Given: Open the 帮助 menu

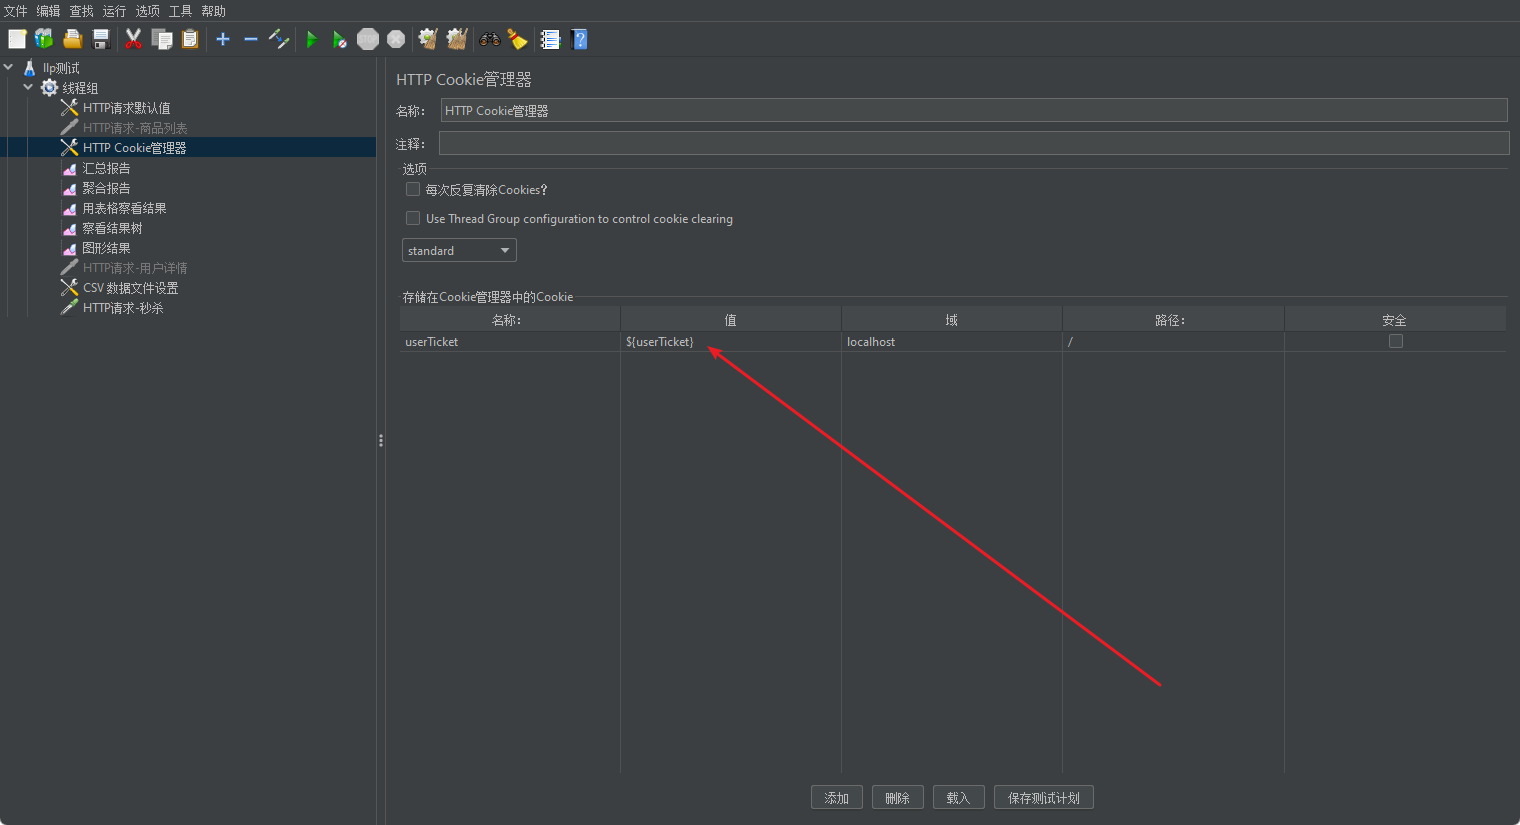Looking at the screenshot, I should coord(214,11).
